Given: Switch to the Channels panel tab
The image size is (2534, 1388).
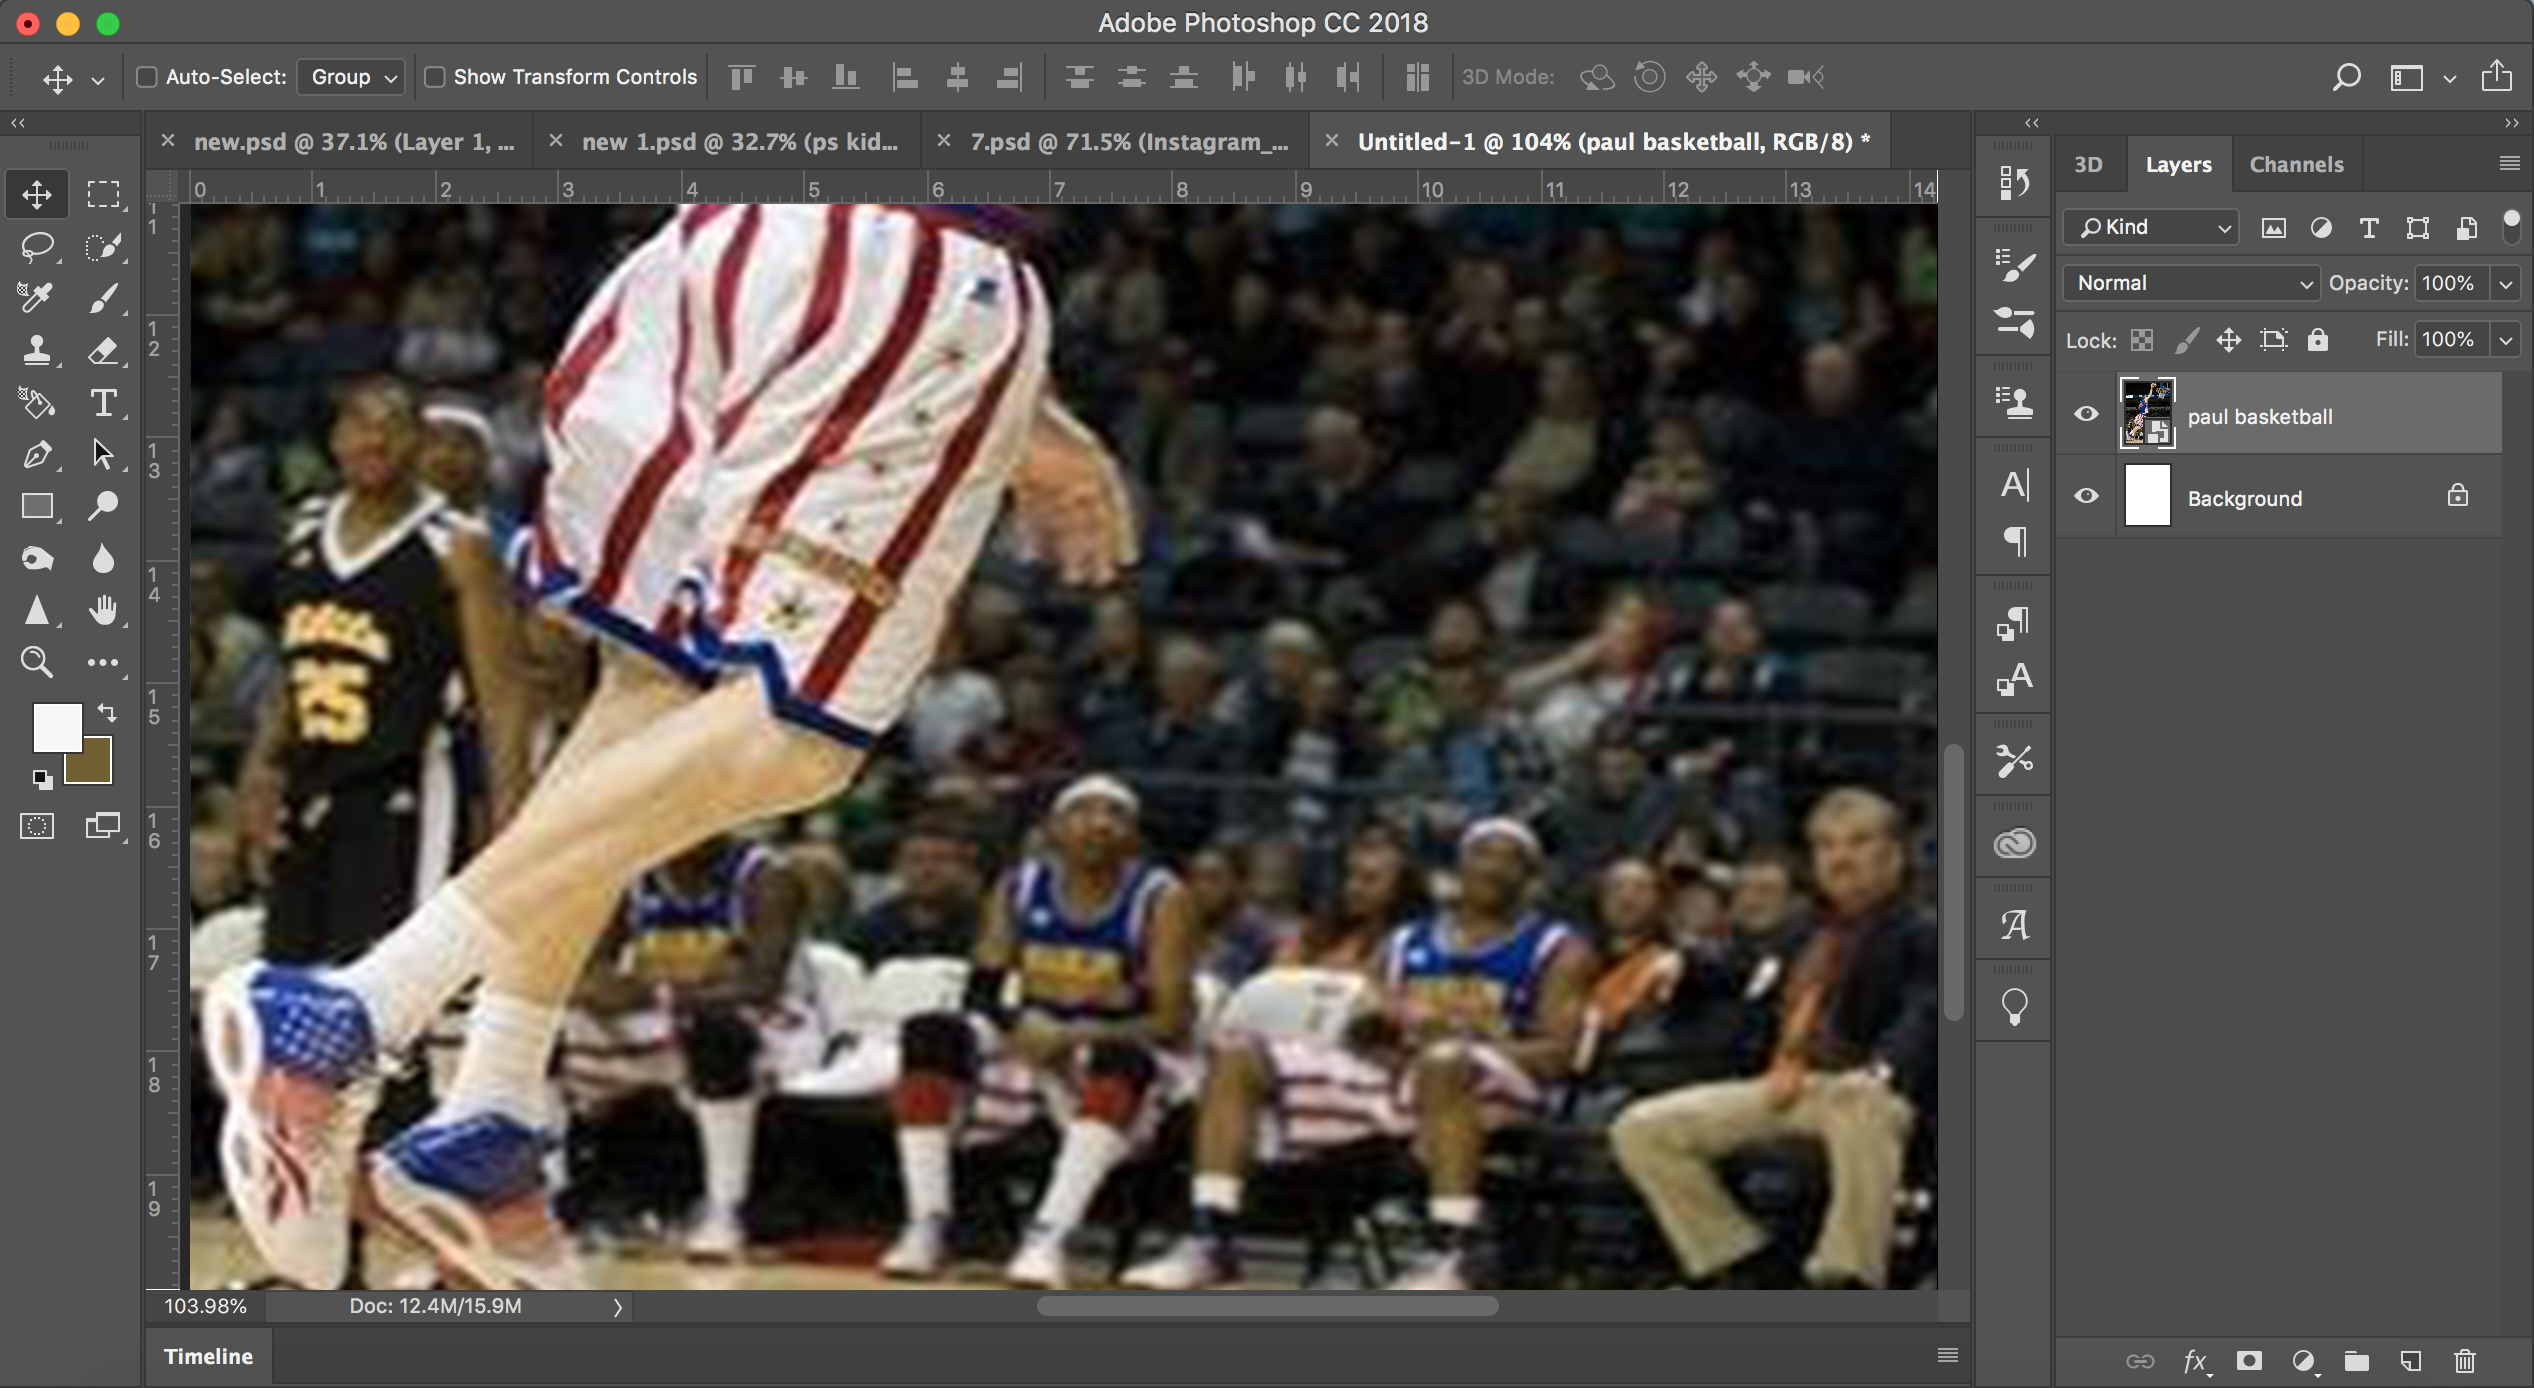Looking at the screenshot, I should pyautogui.click(x=2296, y=164).
